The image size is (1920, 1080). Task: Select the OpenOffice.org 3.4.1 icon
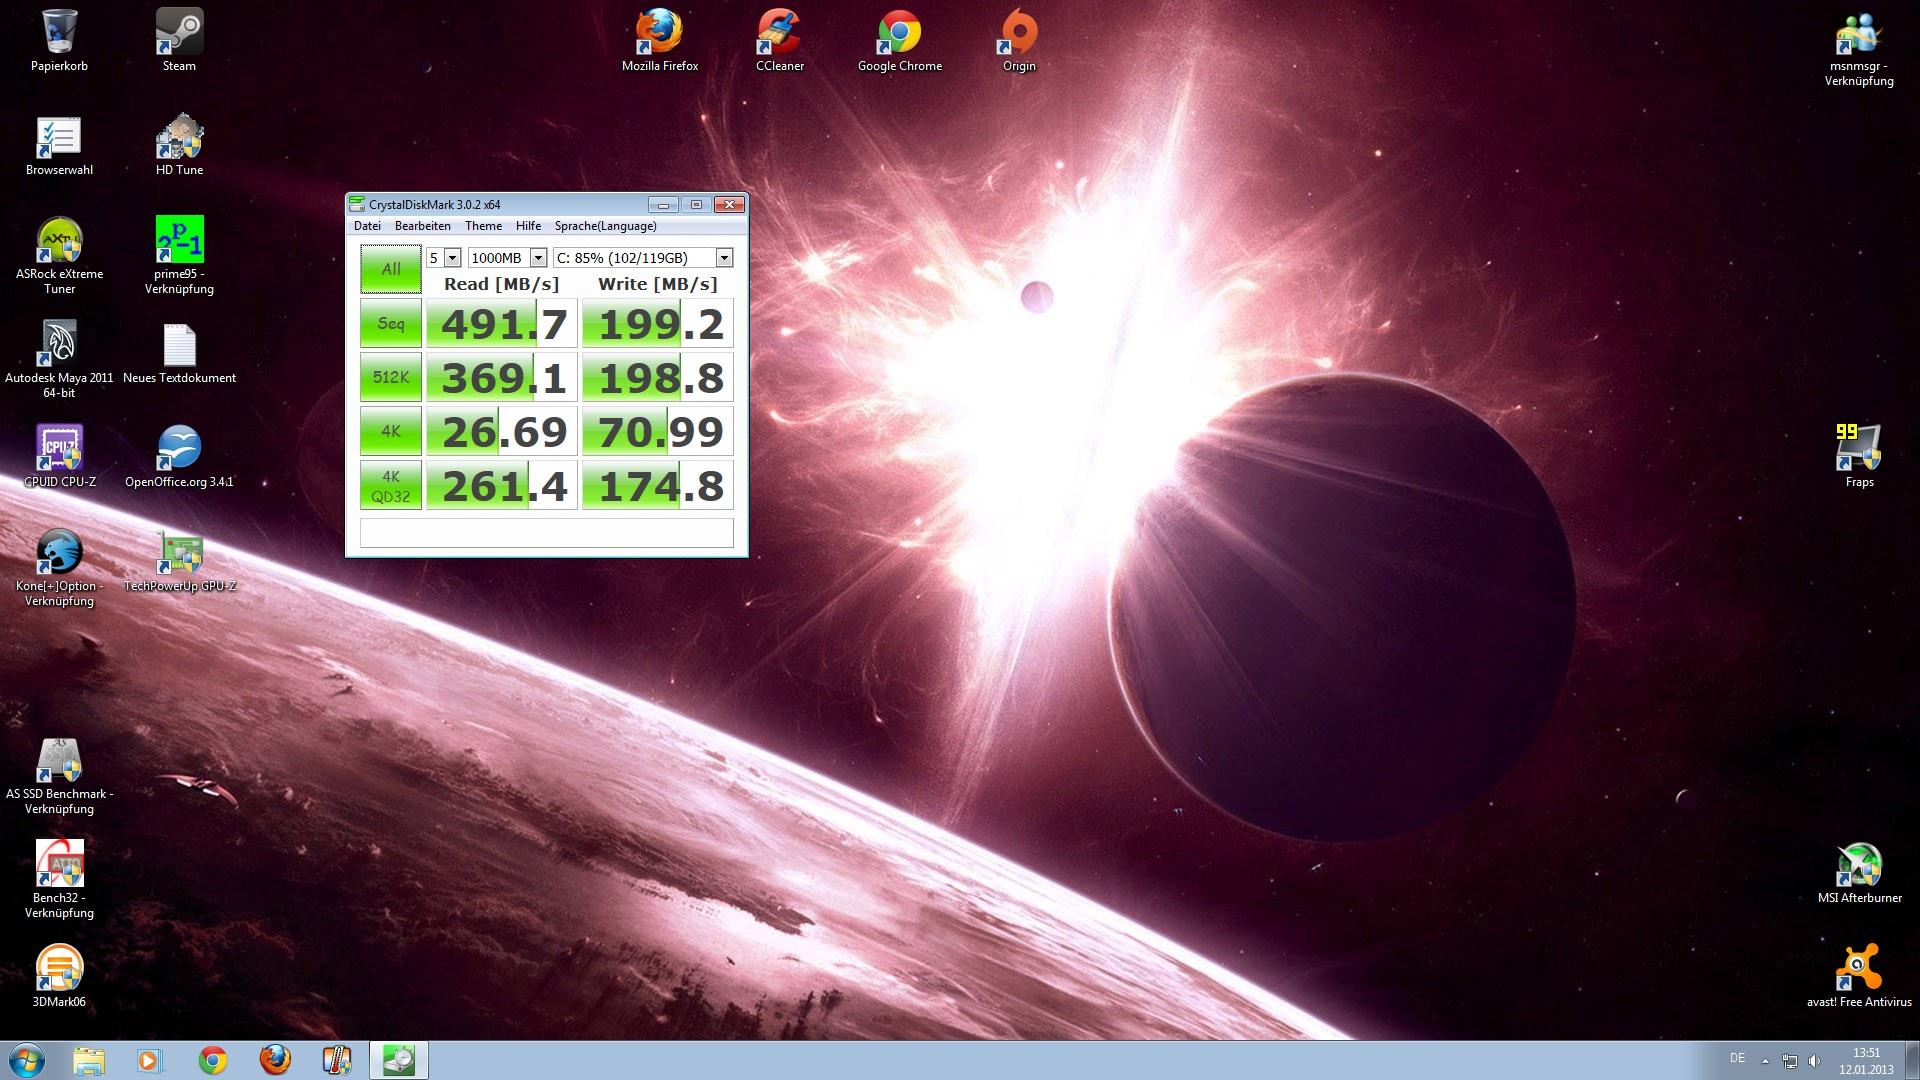tap(179, 456)
